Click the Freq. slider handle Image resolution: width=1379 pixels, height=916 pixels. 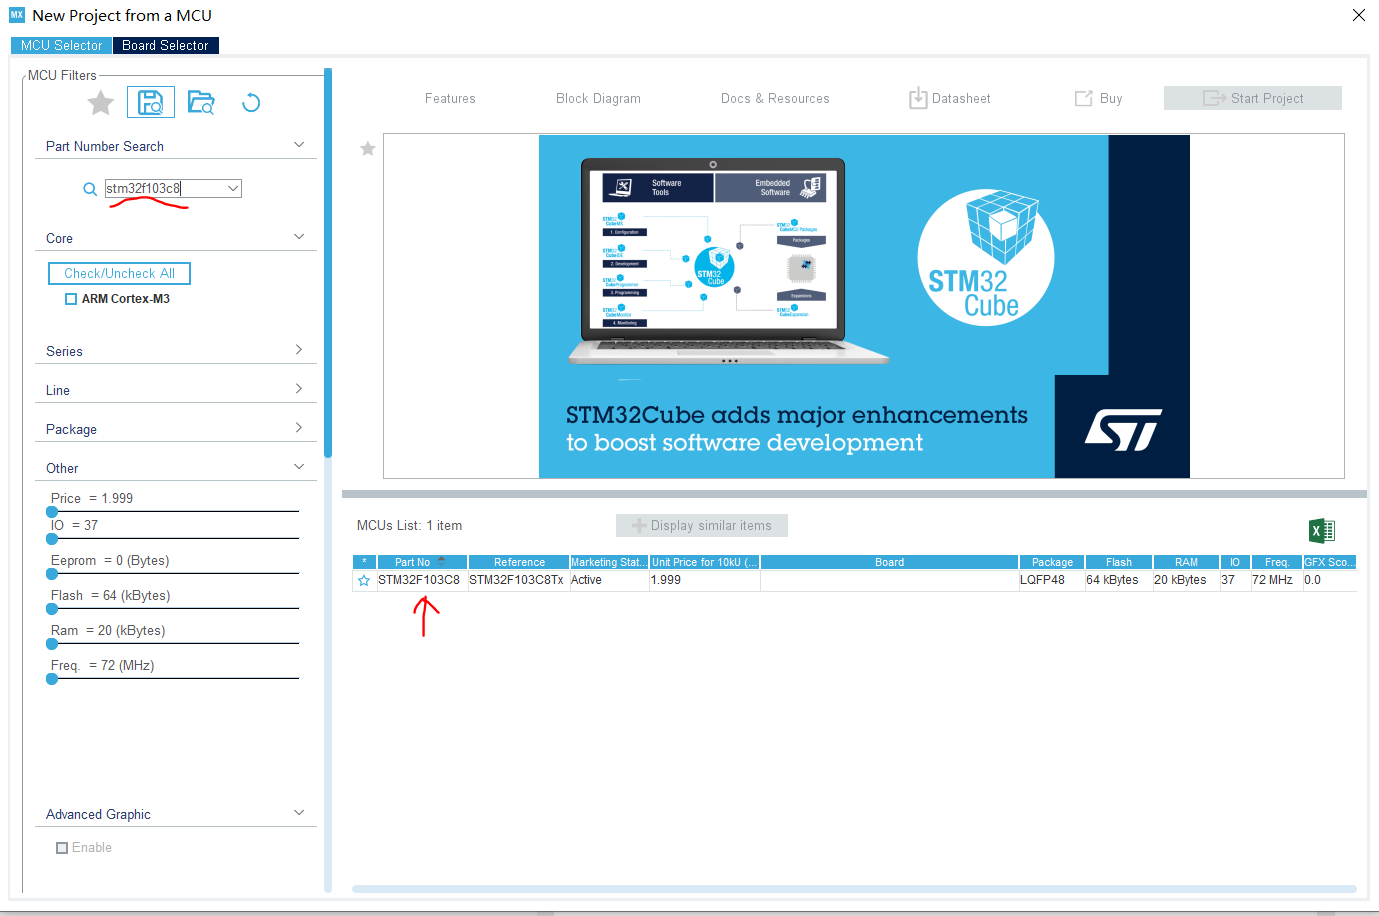52,679
